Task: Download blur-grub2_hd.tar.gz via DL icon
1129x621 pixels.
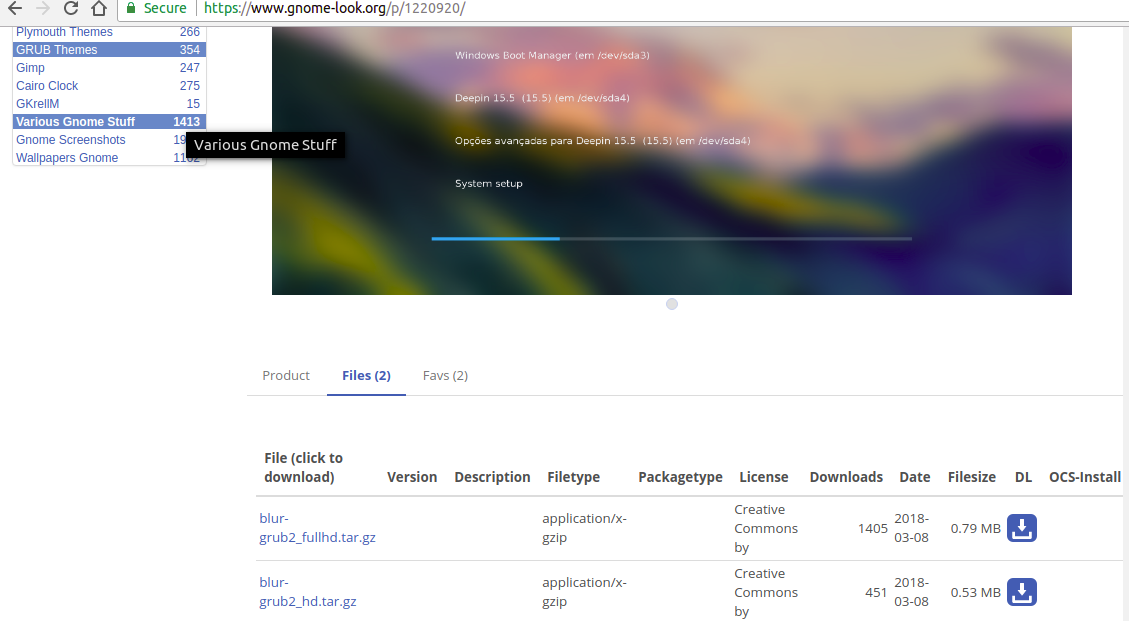Action: 1022,592
